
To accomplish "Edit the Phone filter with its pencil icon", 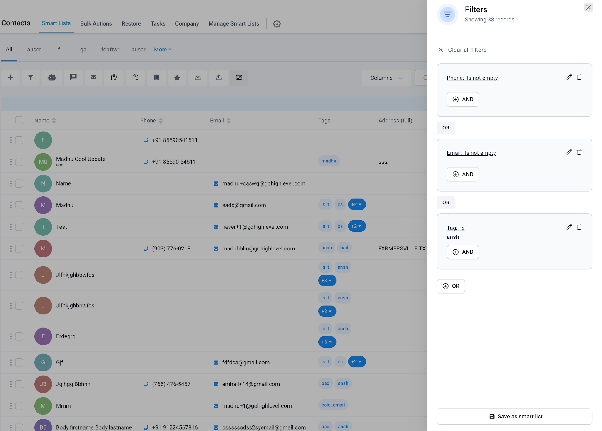I will tap(569, 77).
